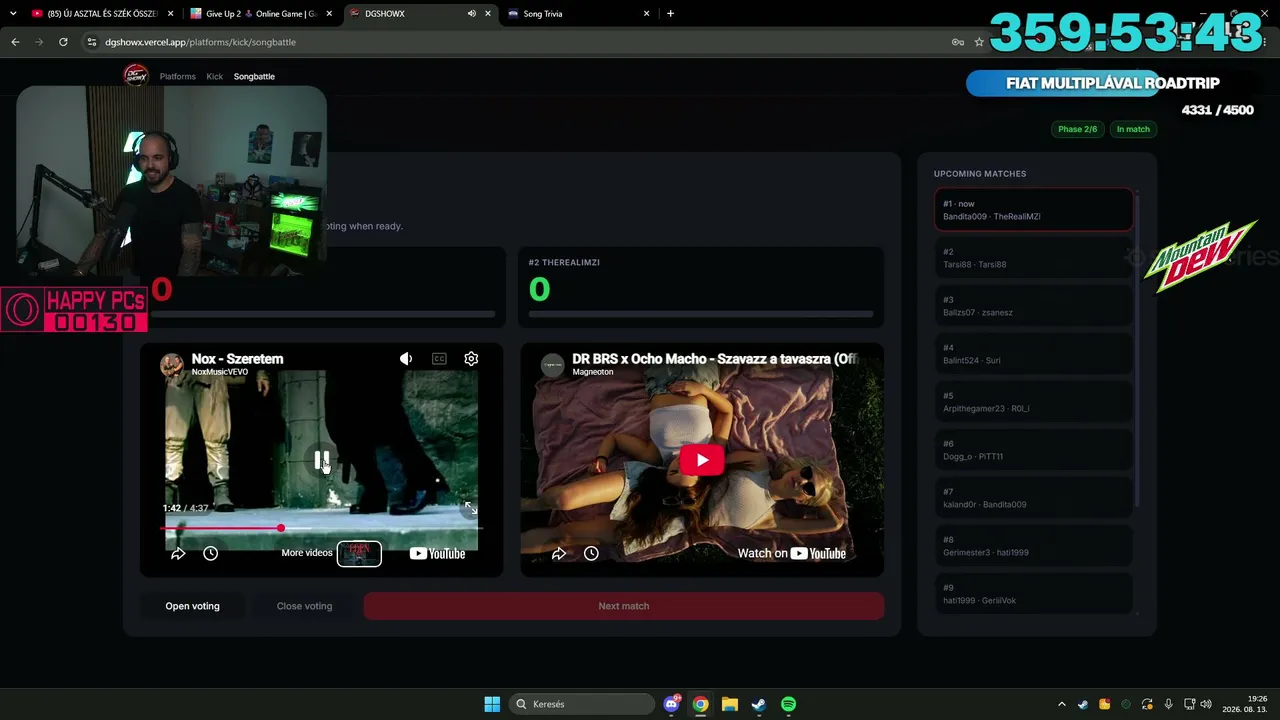The width and height of the screenshot is (1280, 720).
Task: Add DR BRS video to Watch later
Action: (x=591, y=553)
